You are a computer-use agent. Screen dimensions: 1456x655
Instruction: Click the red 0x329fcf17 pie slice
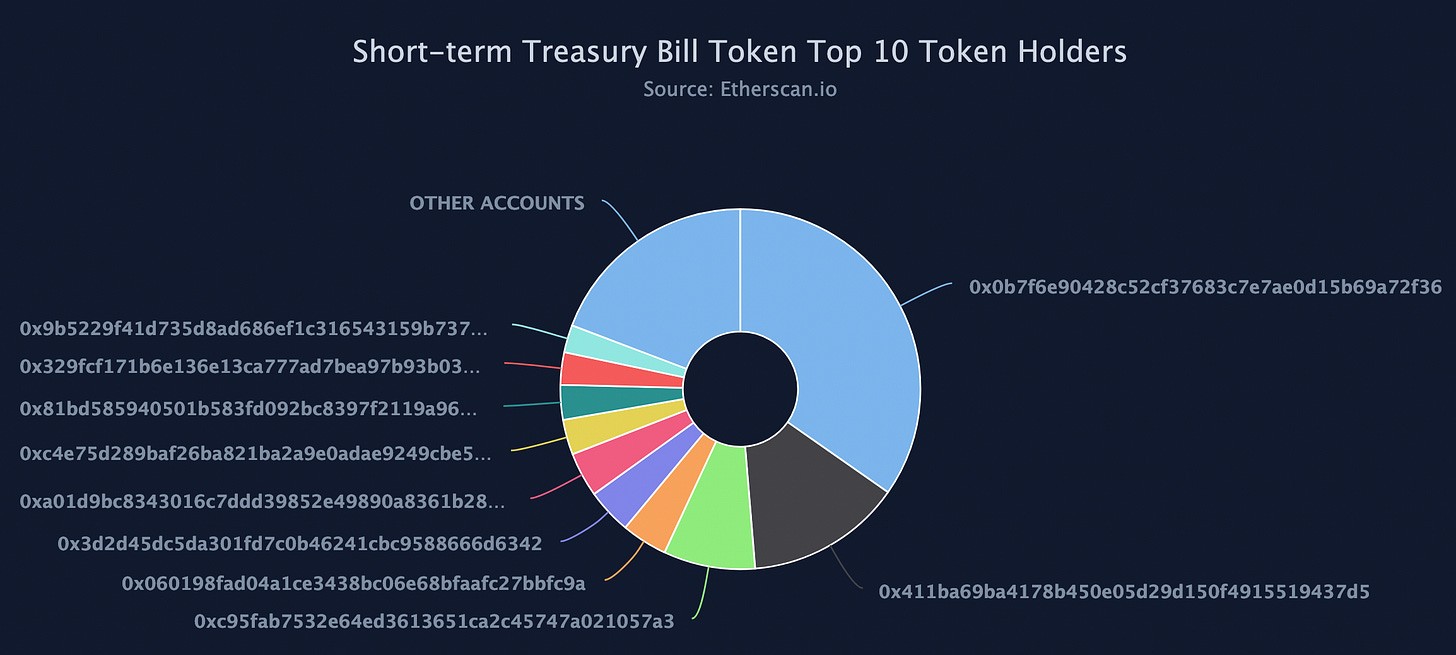coord(584,371)
